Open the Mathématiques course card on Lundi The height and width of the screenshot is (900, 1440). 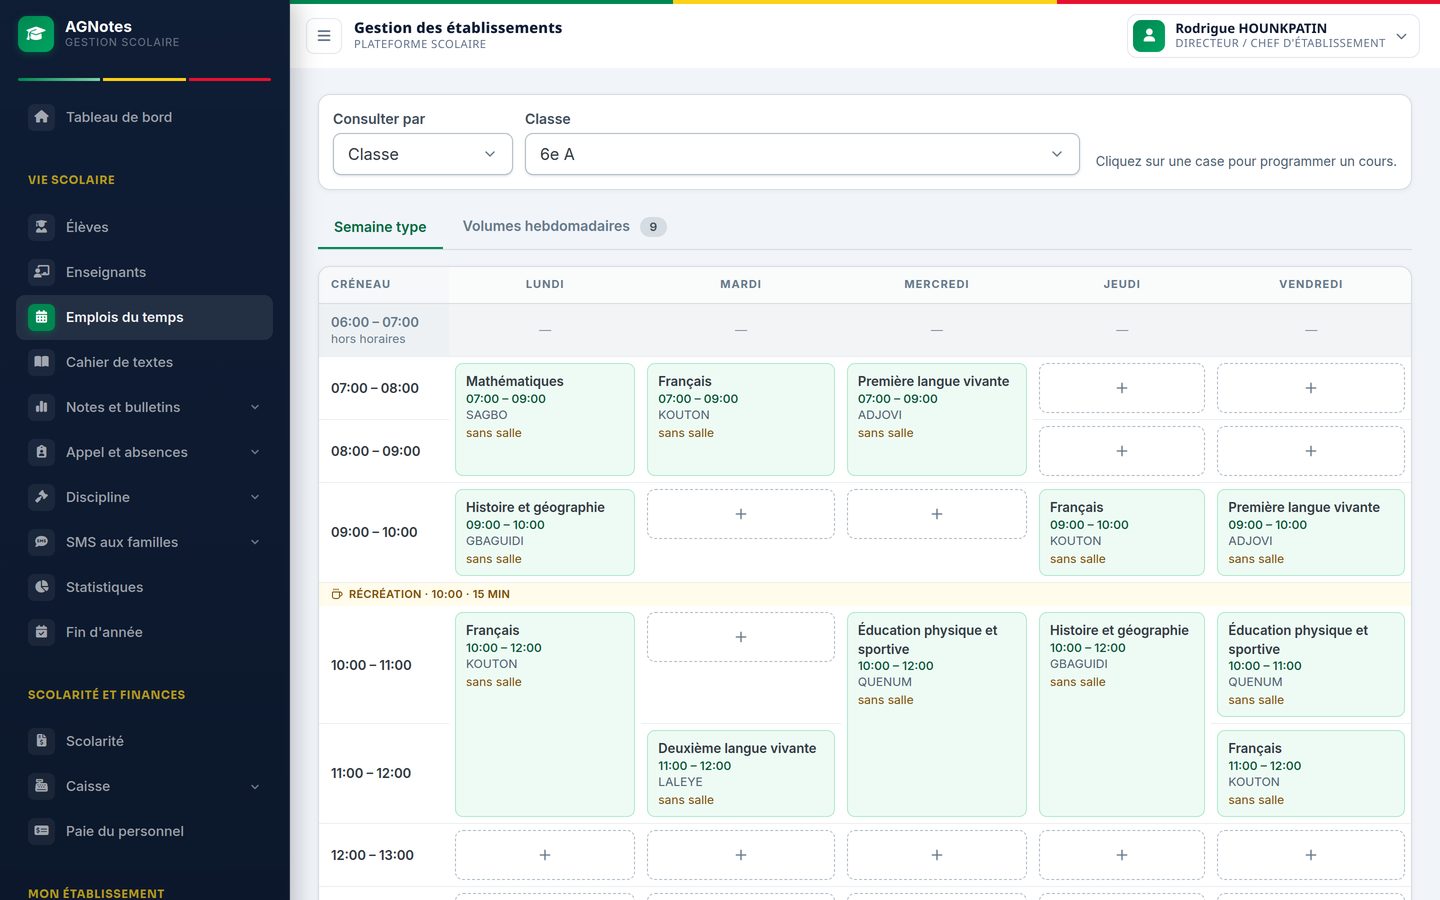click(x=545, y=419)
